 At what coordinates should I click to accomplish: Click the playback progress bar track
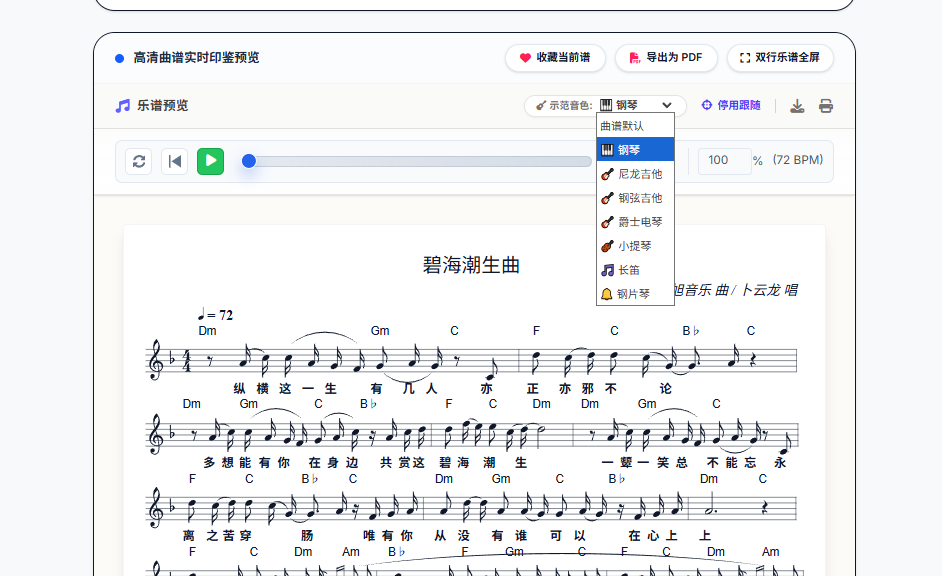click(419, 161)
